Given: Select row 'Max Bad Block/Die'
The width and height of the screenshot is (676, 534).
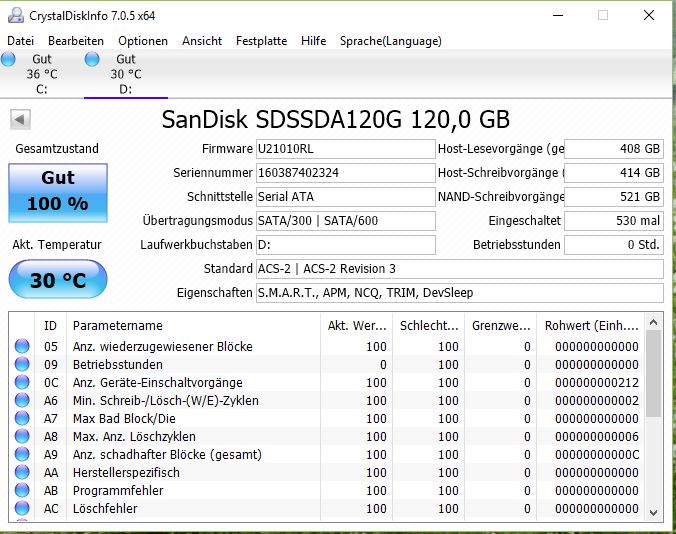Looking at the screenshot, I should pyautogui.click(x=327, y=418).
